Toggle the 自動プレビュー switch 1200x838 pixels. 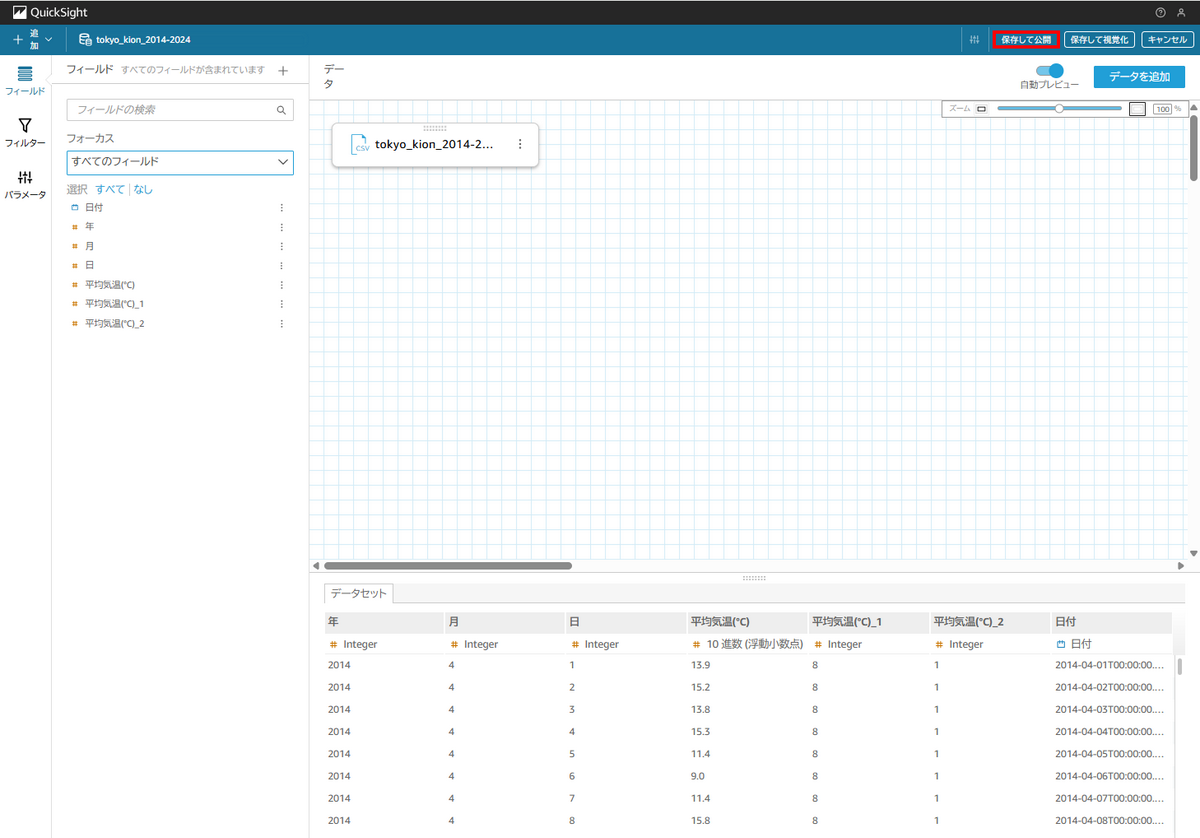click(1049, 71)
